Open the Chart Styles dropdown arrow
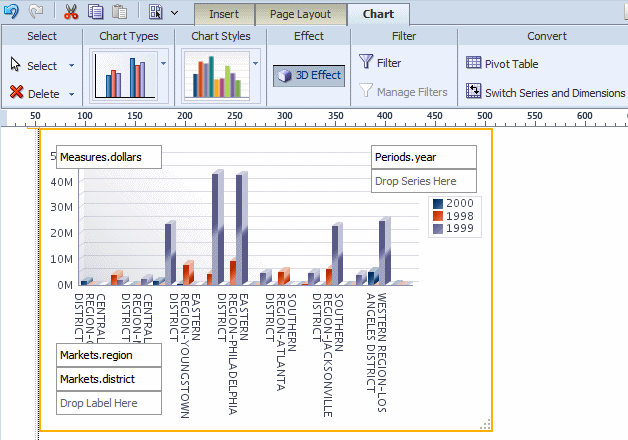 point(256,63)
